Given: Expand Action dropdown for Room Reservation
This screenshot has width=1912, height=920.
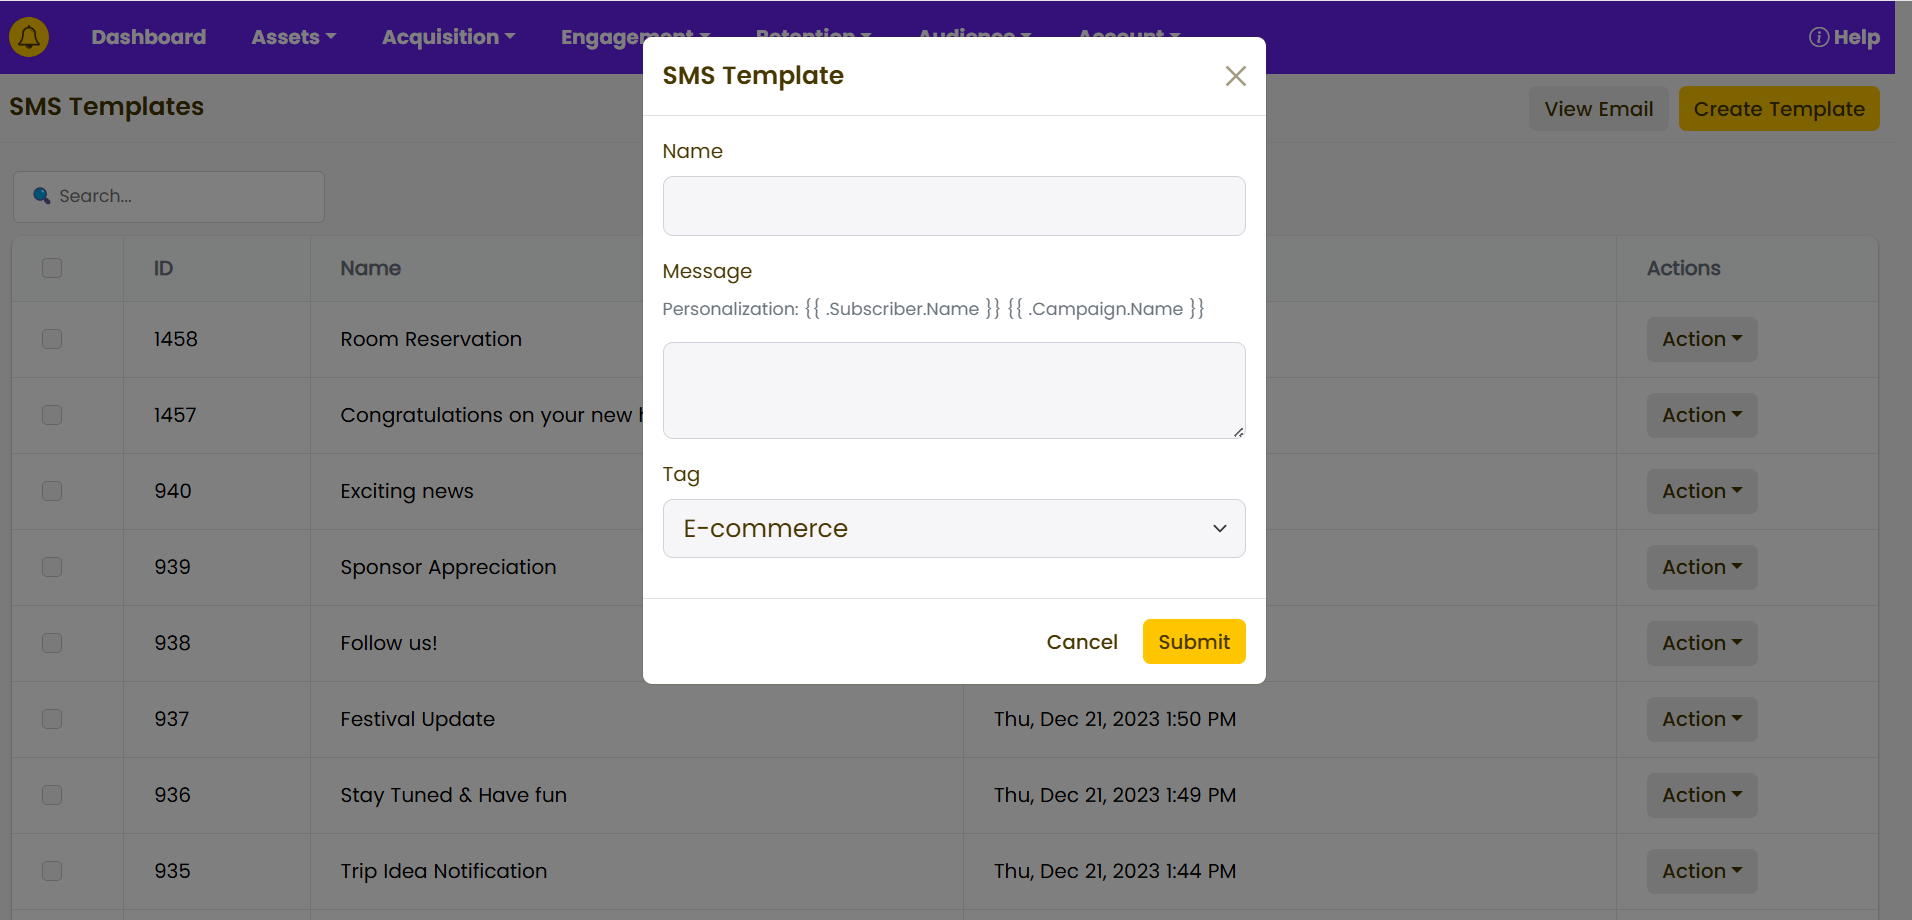Looking at the screenshot, I should [1701, 339].
